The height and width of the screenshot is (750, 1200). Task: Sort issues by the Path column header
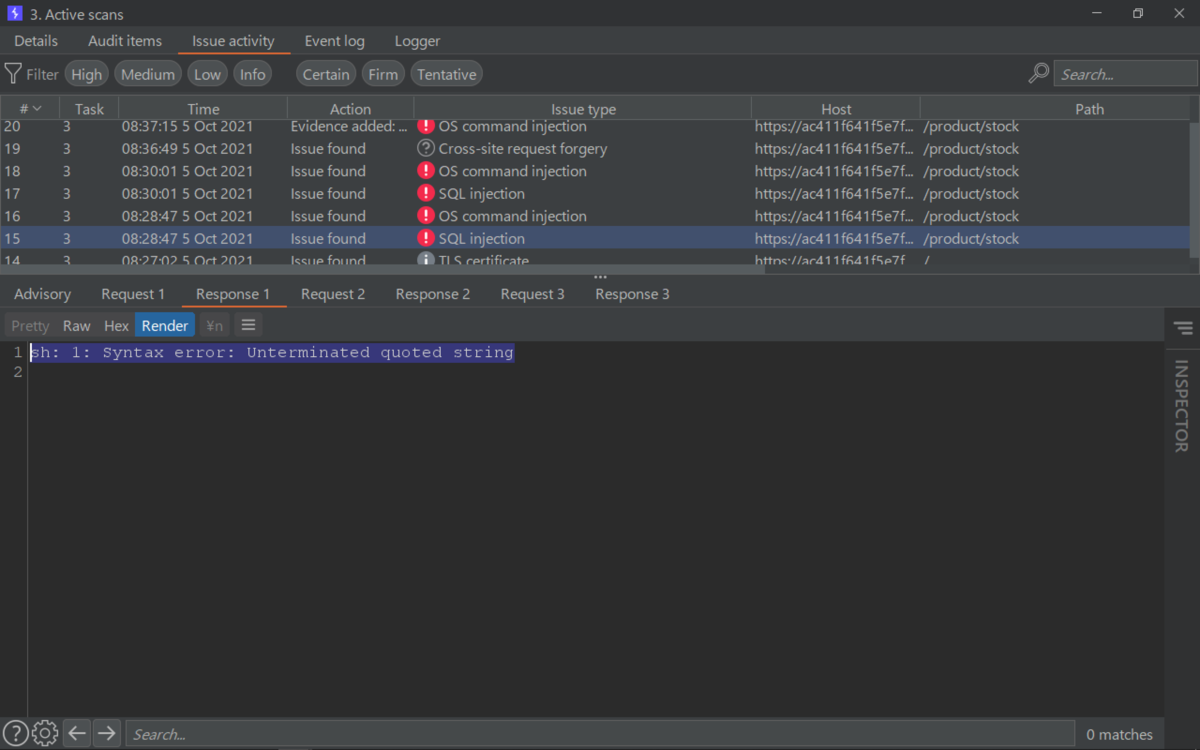1089,109
